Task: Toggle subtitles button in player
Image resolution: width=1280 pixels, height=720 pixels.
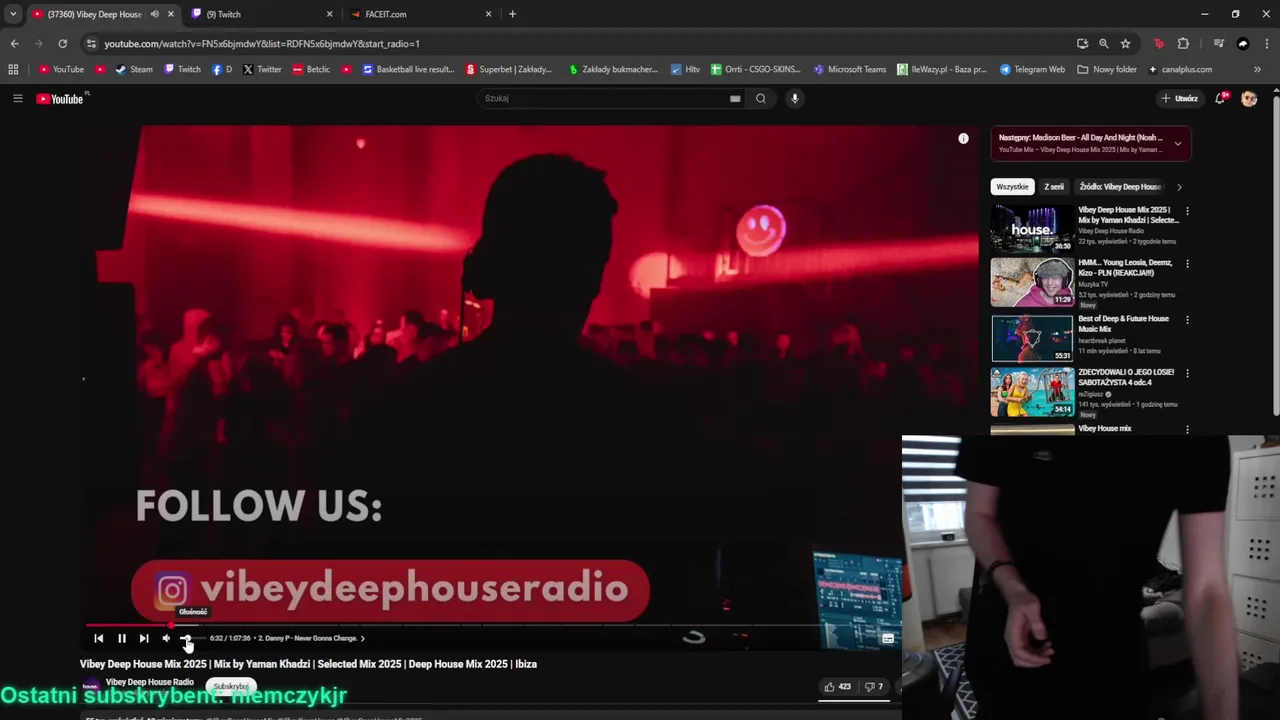Action: (x=887, y=638)
